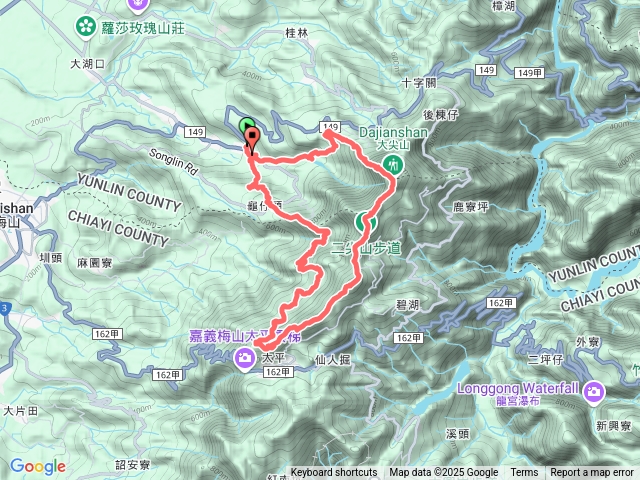640x480 pixels.
Task: Open Keyboard shortcuts
Action: click(334, 473)
